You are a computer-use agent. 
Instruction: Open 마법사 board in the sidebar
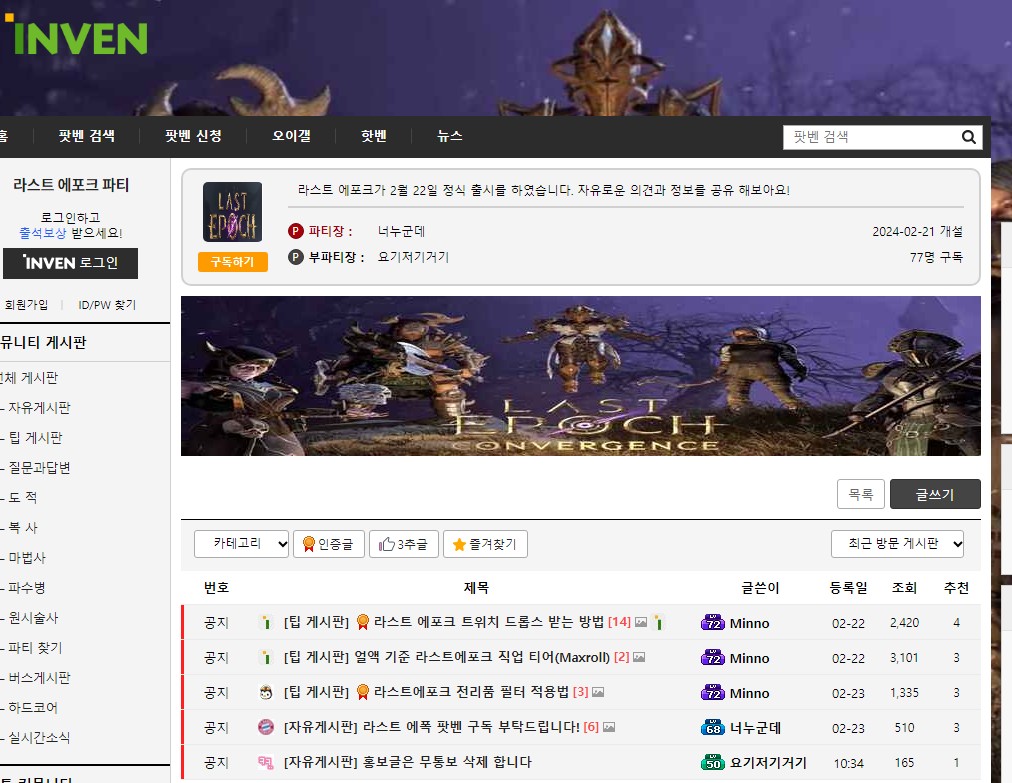click(27, 557)
